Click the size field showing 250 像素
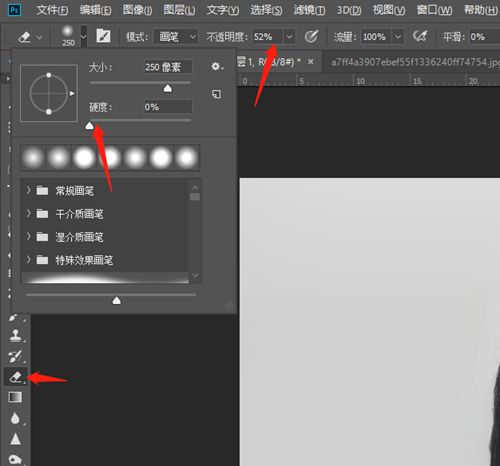 (x=168, y=67)
